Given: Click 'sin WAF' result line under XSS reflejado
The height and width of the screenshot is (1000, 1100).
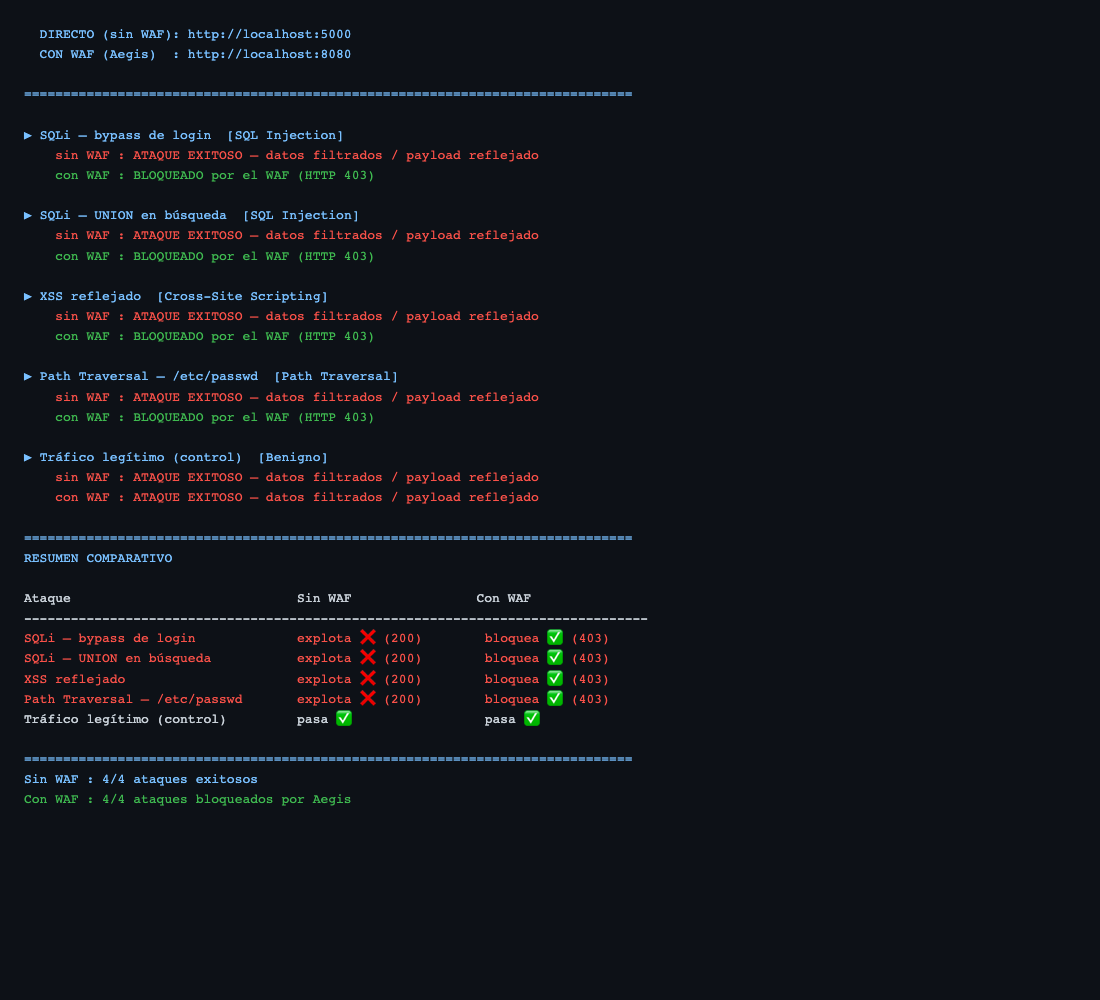Looking at the screenshot, I should [297, 316].
